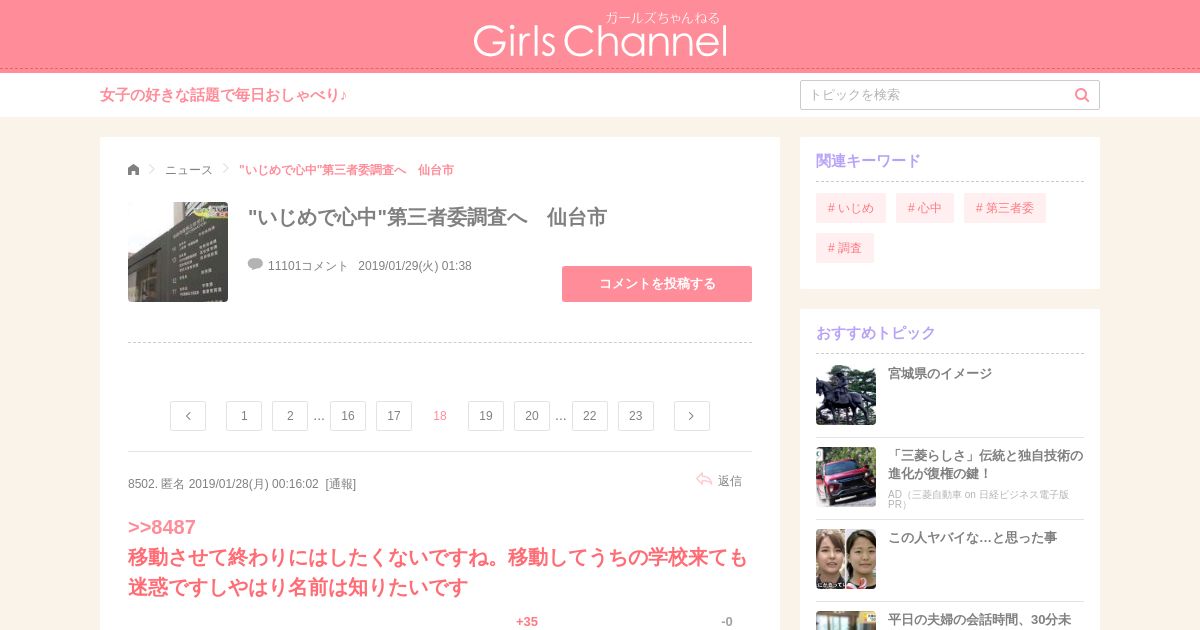
Task: Click 返信 on comment 8502
Action: pos(730,481)
